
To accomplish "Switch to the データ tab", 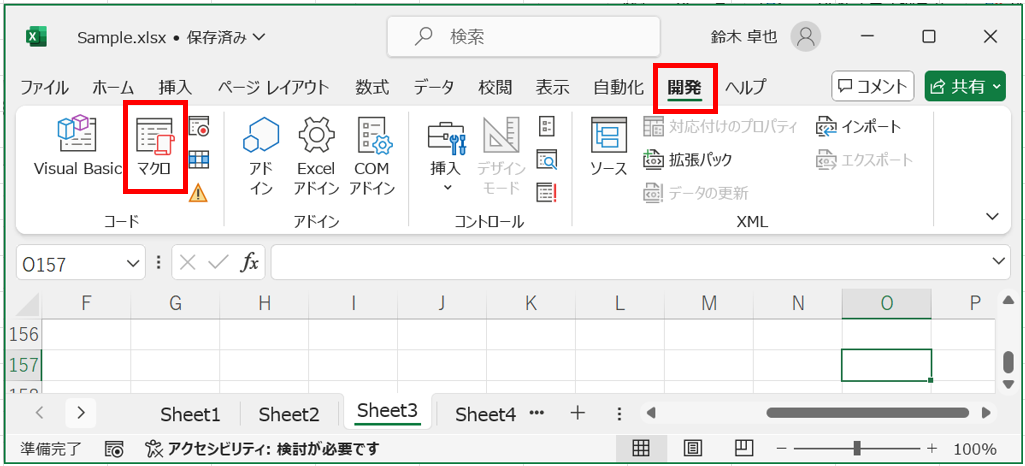I will point(433,87).
